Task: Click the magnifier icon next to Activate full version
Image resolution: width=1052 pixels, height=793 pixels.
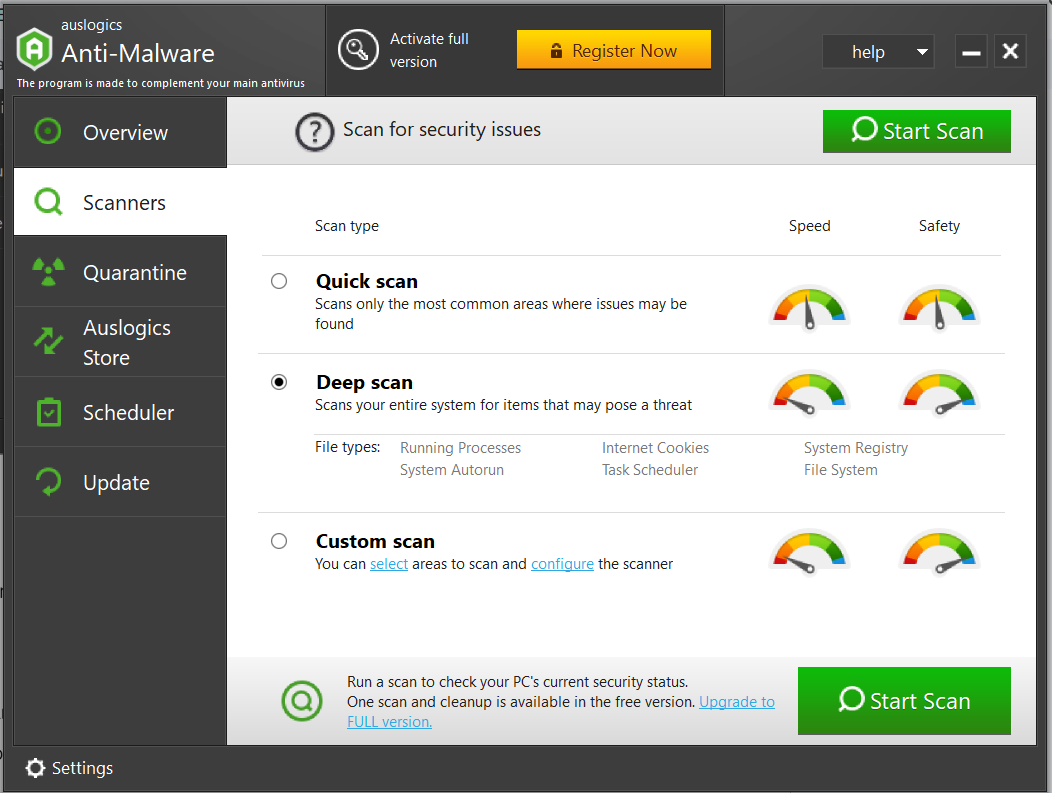Action: [x=358, y=49]
